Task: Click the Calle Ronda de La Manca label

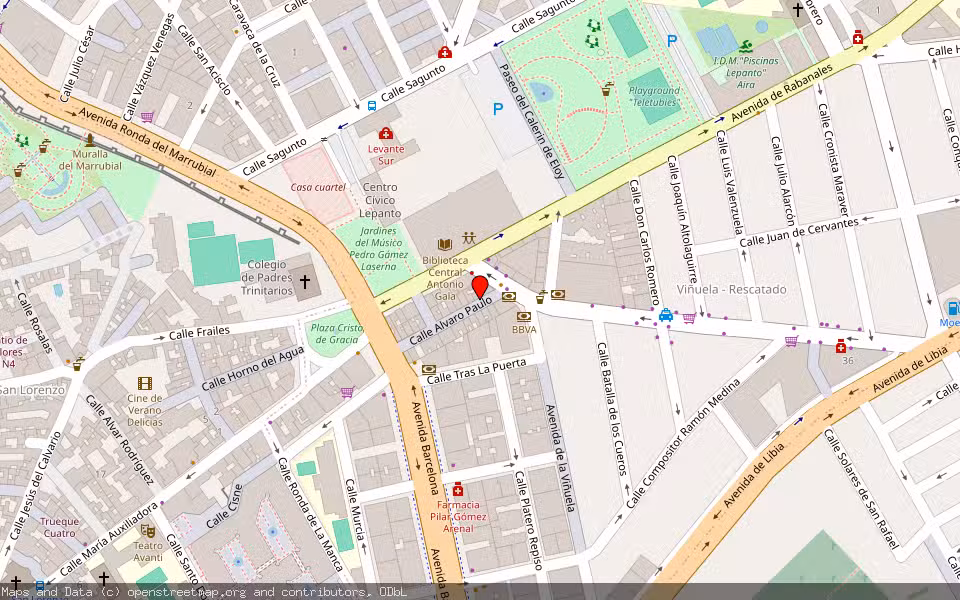Action: pos(310,514)
